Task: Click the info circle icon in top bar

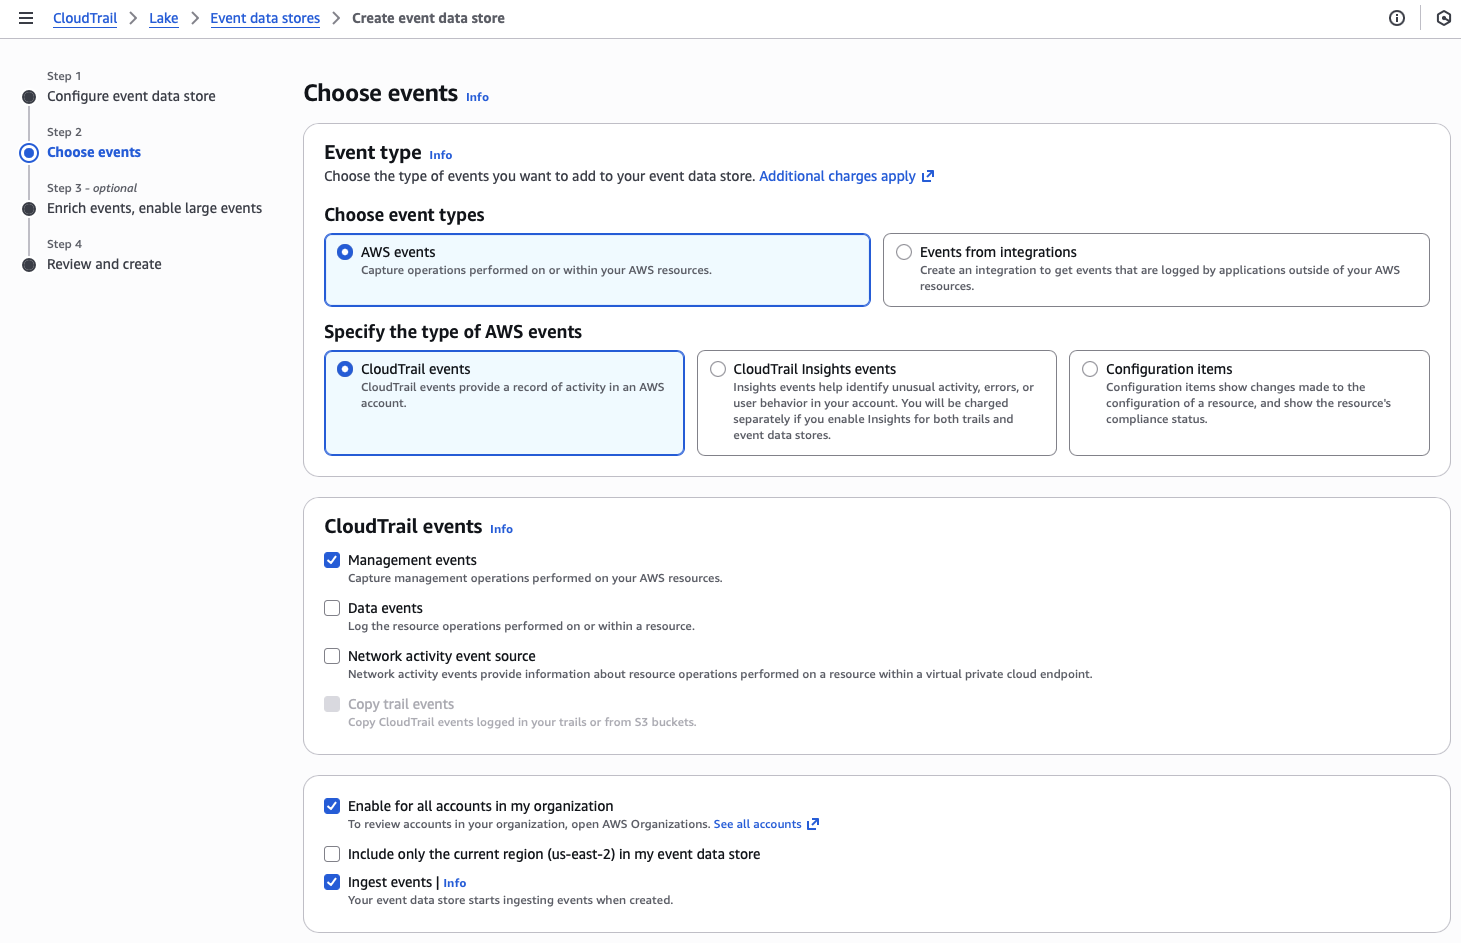Action: coord(1397,18)
